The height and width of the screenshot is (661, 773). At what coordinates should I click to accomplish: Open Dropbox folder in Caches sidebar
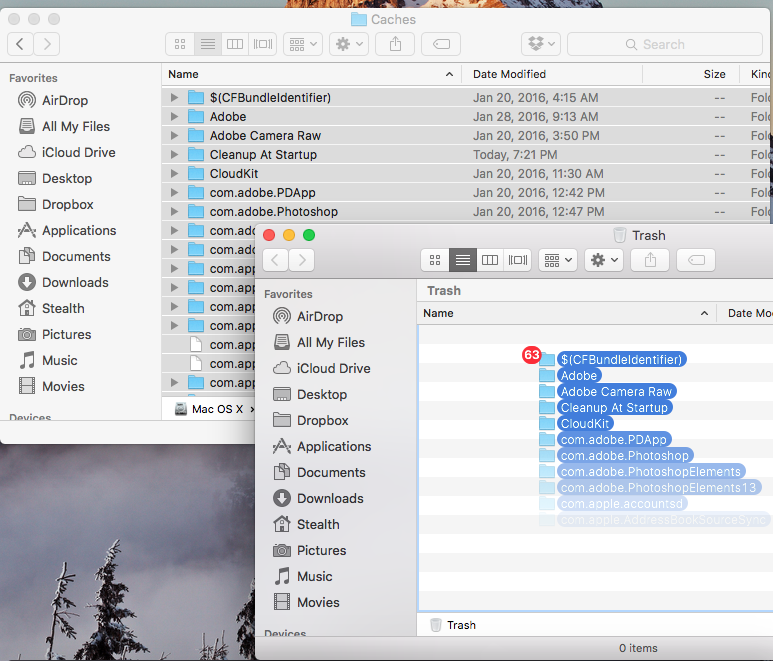pyautogui.click(x=55, y=205)
